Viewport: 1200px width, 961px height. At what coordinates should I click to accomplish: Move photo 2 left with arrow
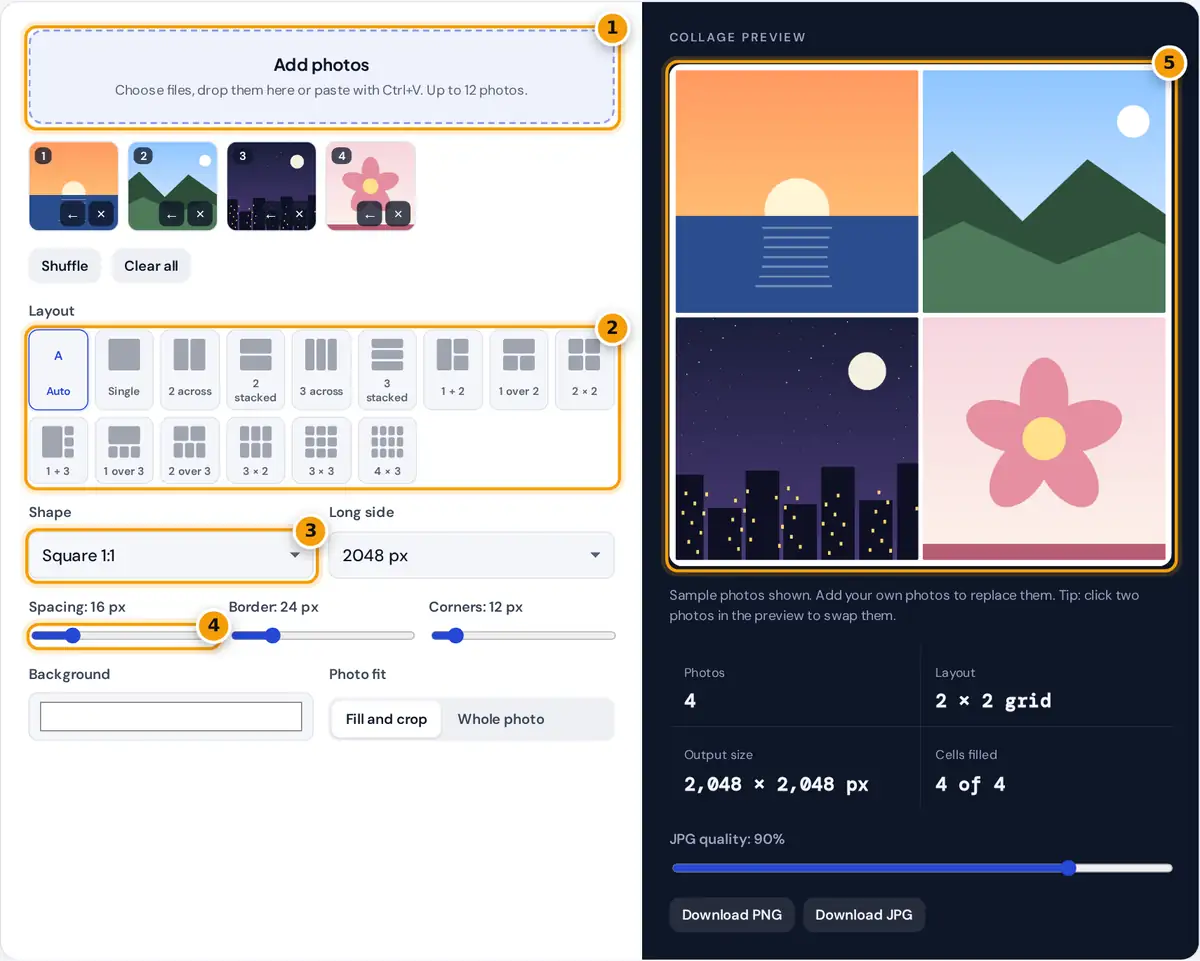(171, 214)
